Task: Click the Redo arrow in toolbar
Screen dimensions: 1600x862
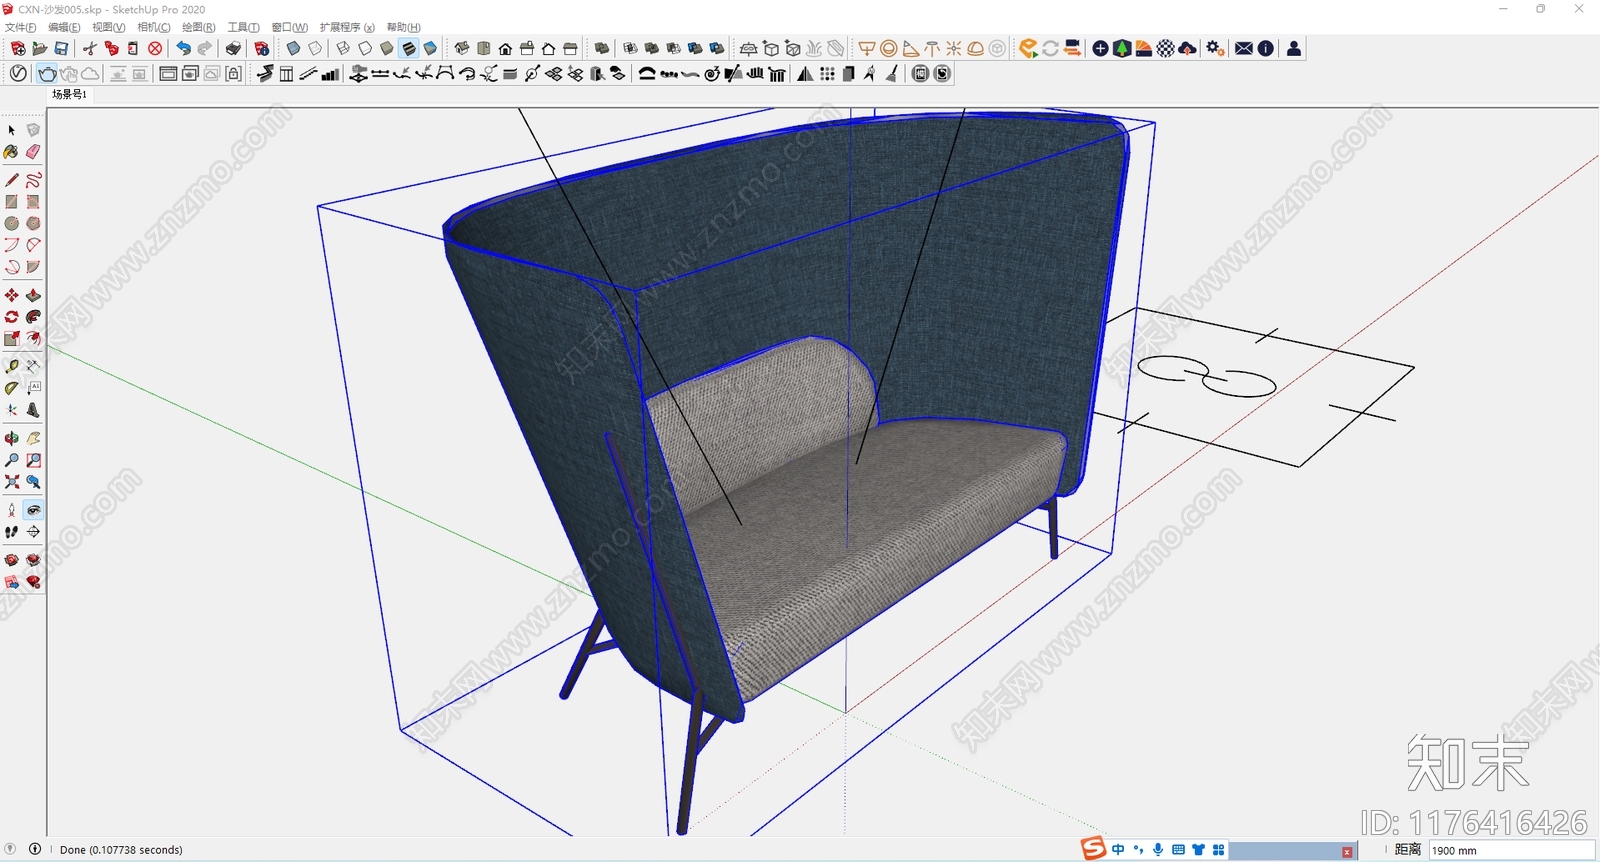Action: click(x=205, y=48)
